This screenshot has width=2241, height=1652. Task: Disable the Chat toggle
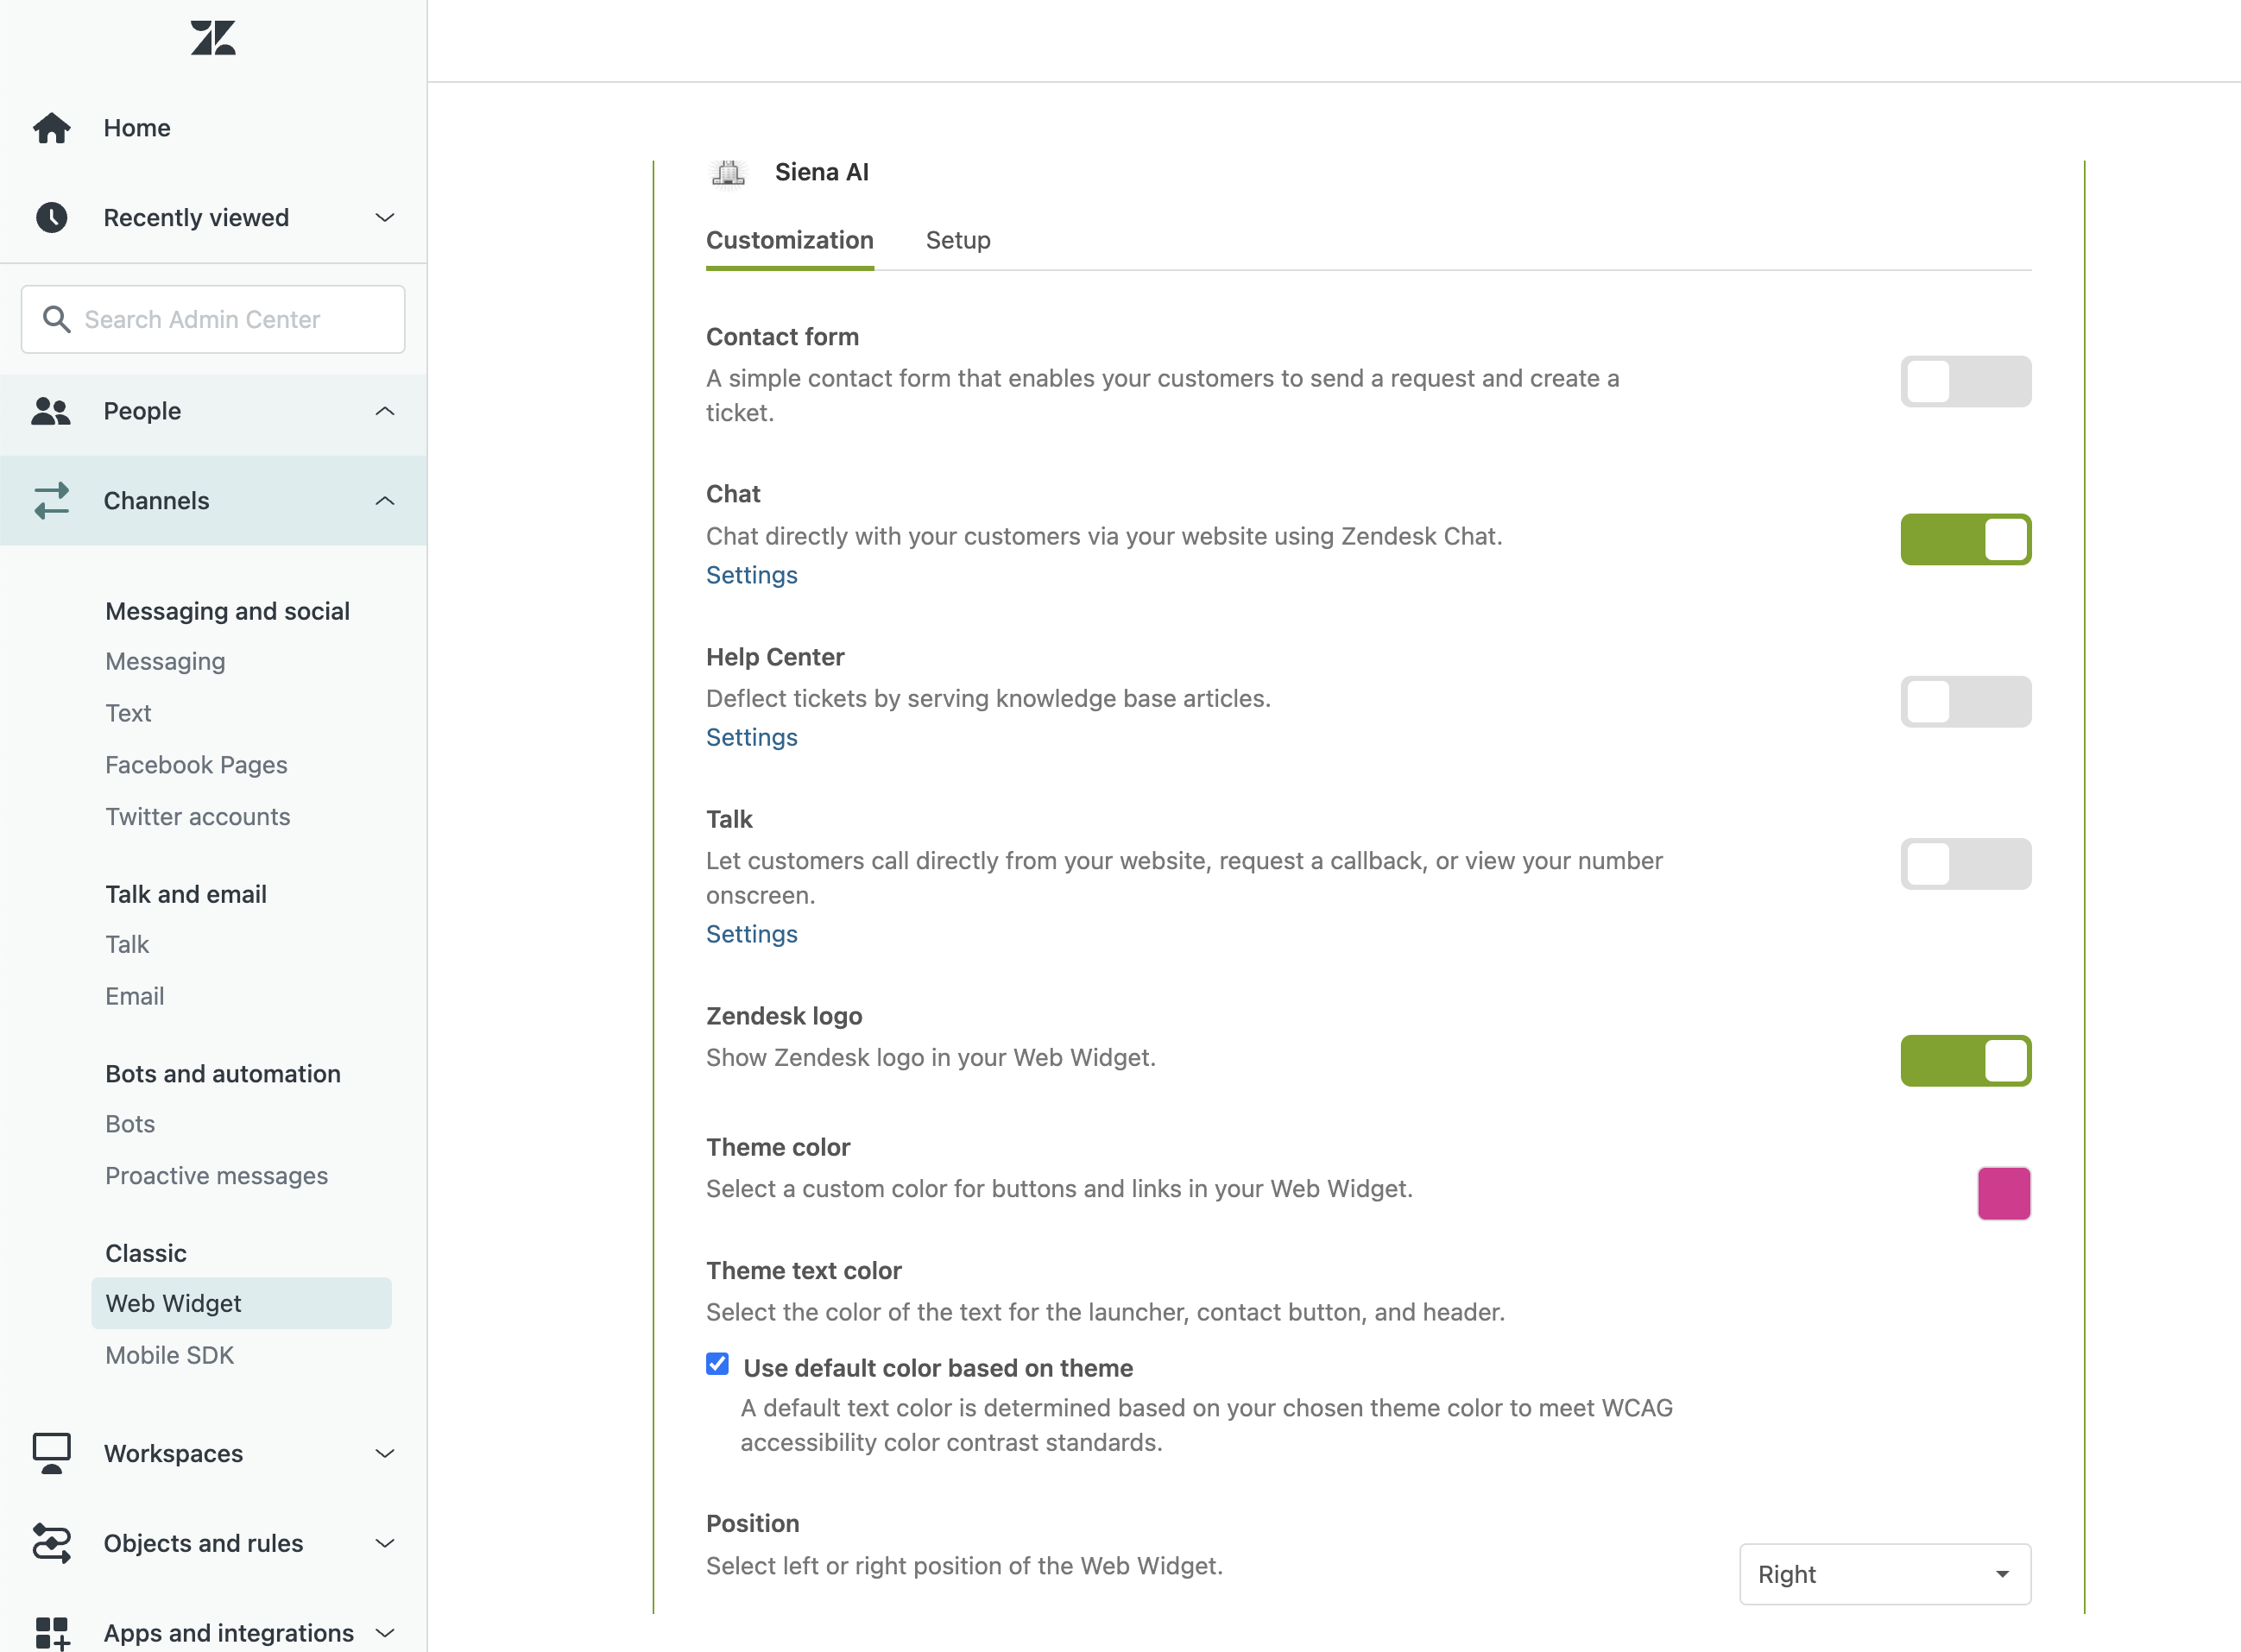(x=1965, y=539)
